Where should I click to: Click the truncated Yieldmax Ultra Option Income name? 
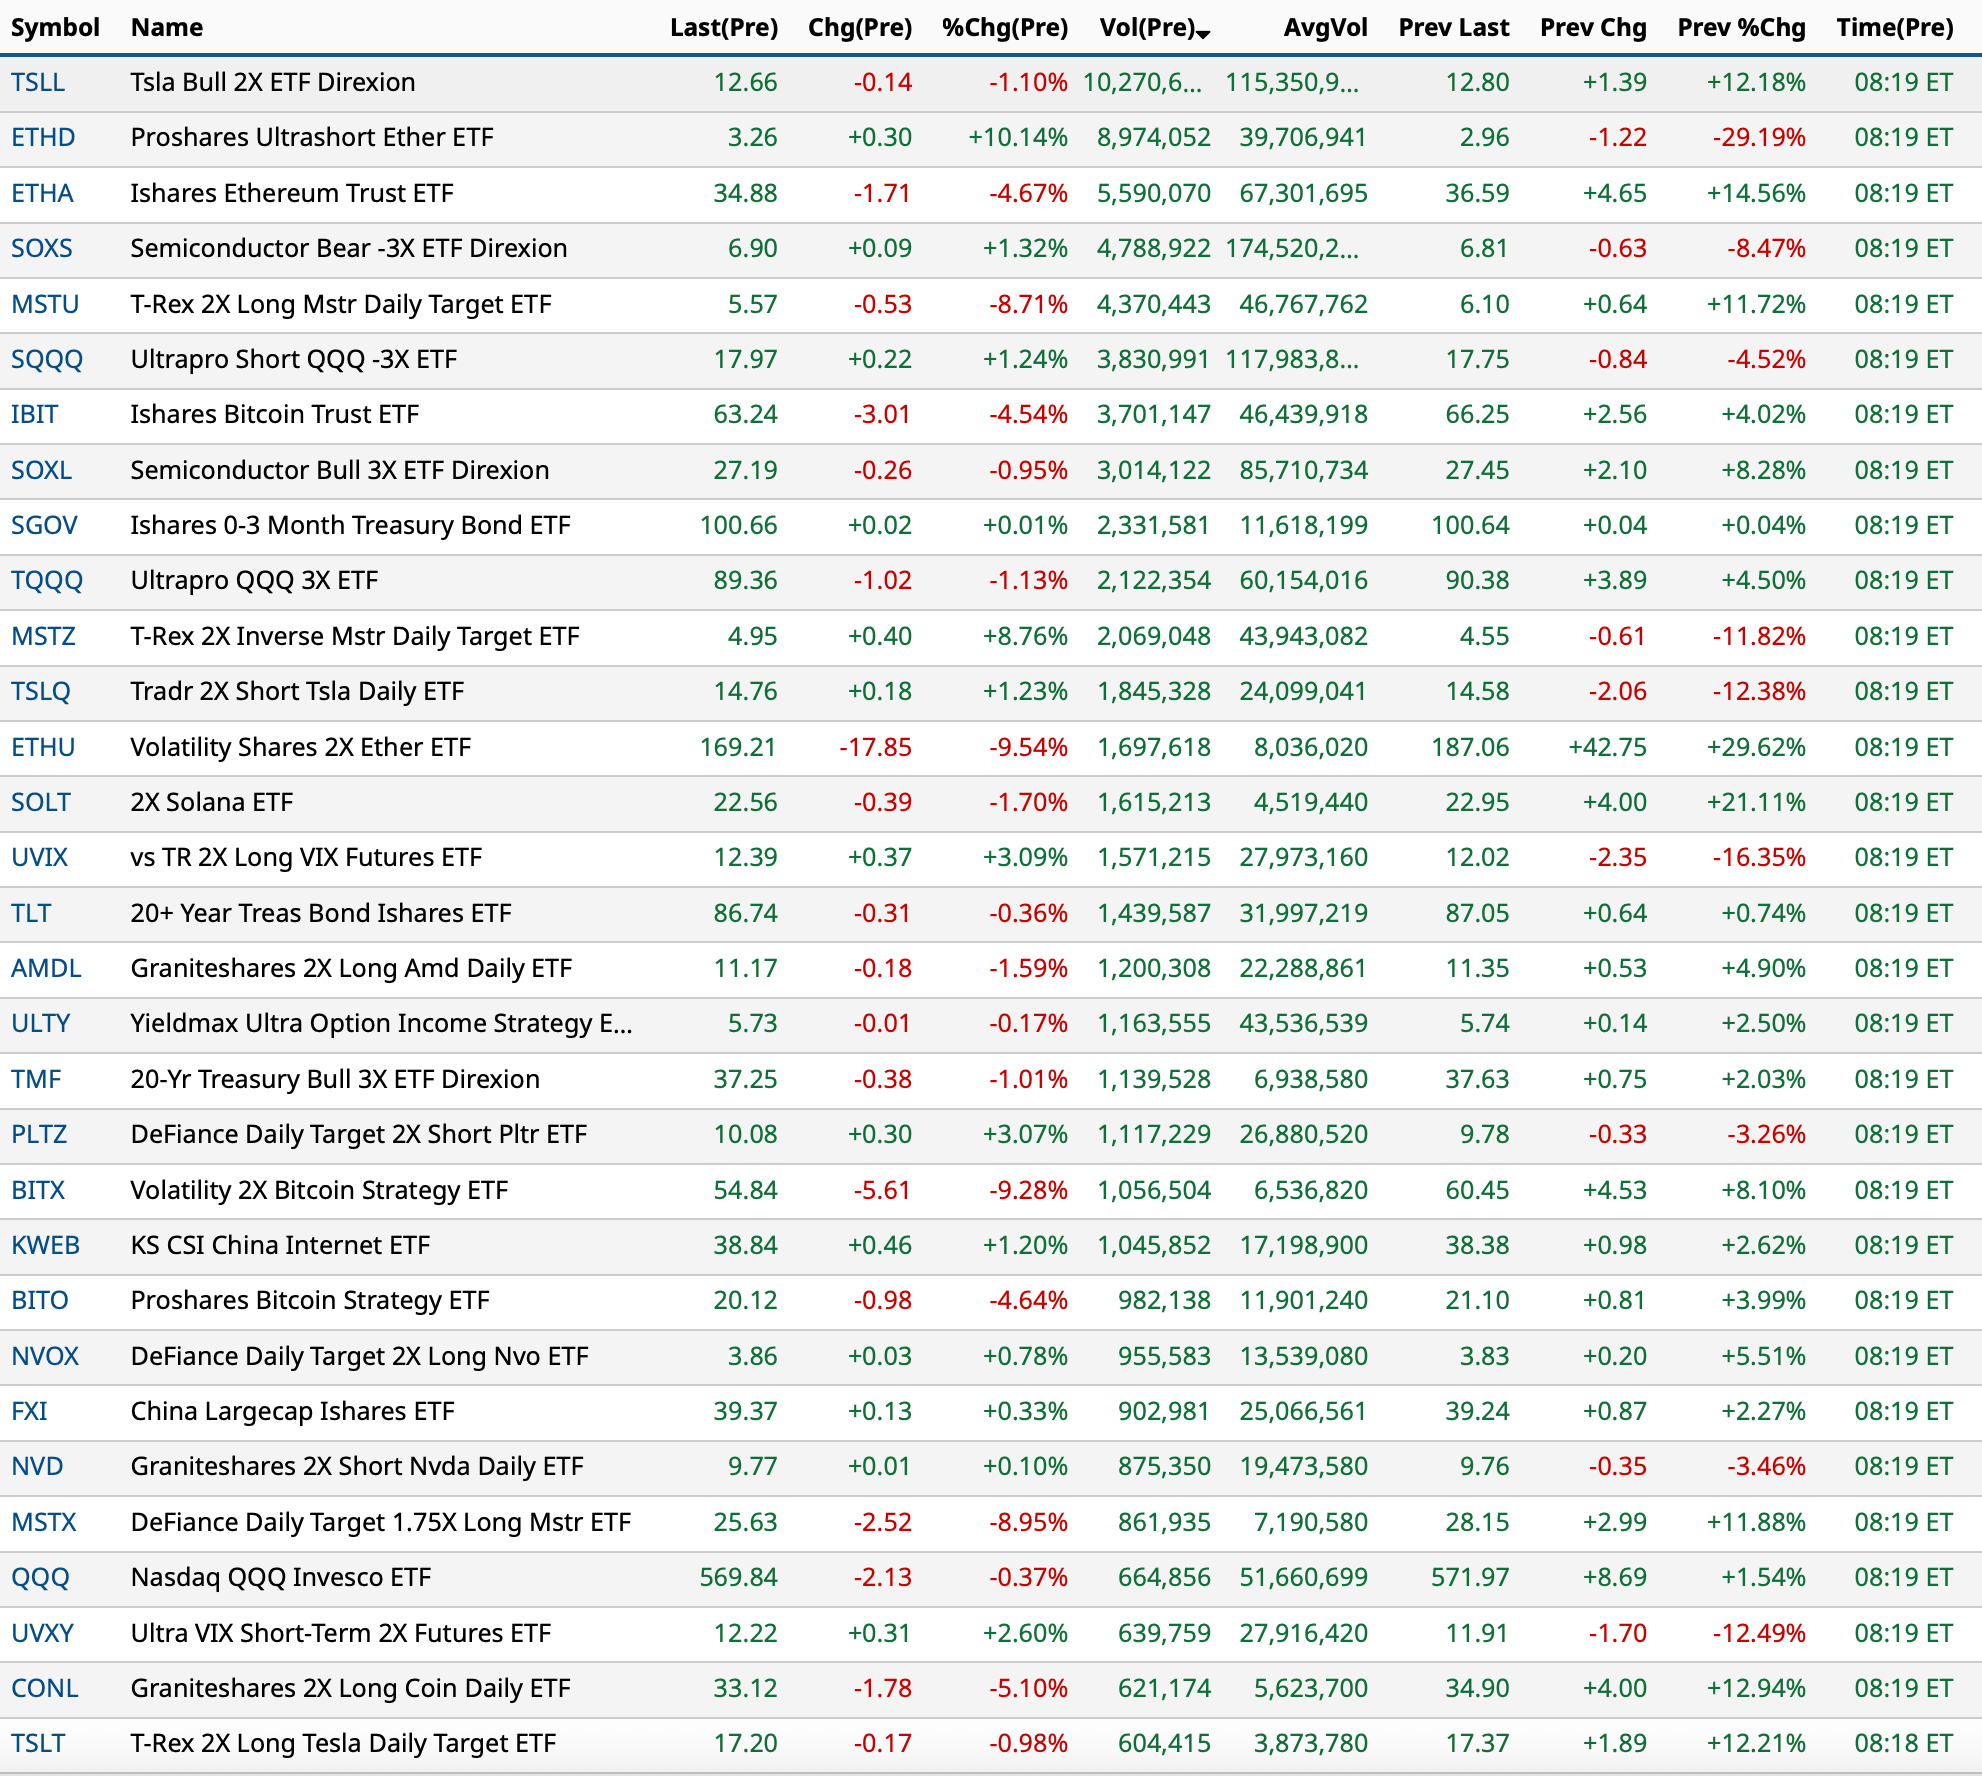pos(380,1023)
